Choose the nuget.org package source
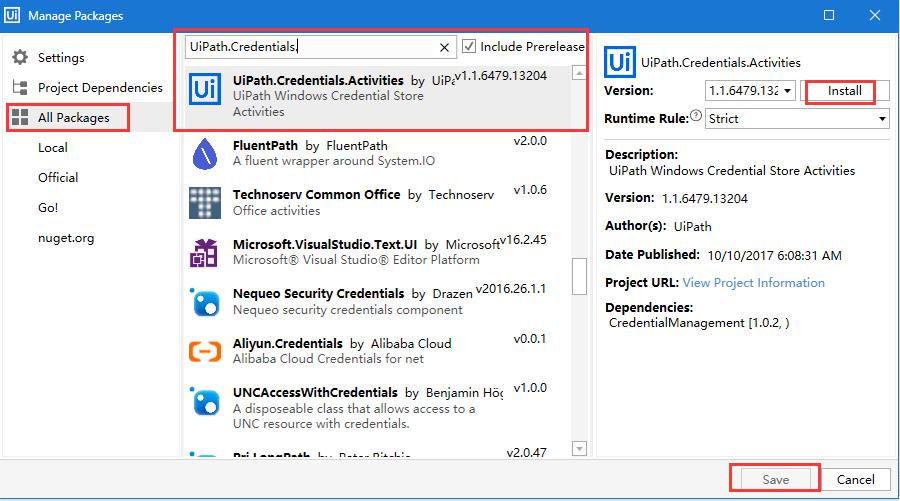This screenshot has height=501, width=900. click(x=65, y=238)
